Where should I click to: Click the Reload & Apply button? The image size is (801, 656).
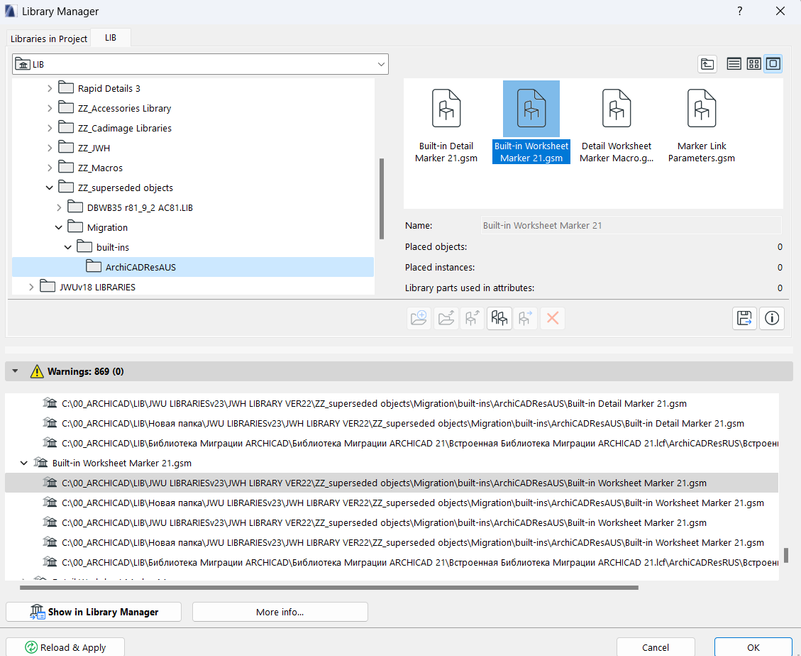65,647
